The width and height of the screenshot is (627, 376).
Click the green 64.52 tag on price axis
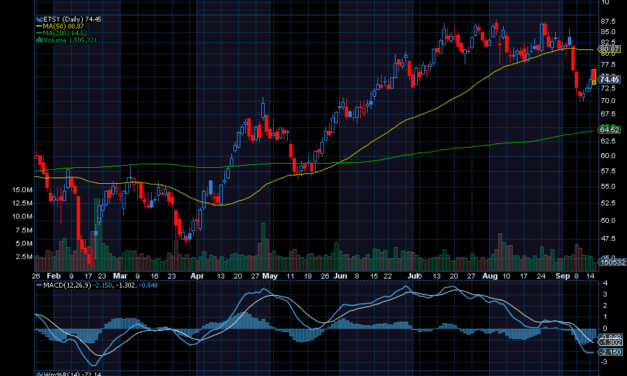[x=609, y=130]
